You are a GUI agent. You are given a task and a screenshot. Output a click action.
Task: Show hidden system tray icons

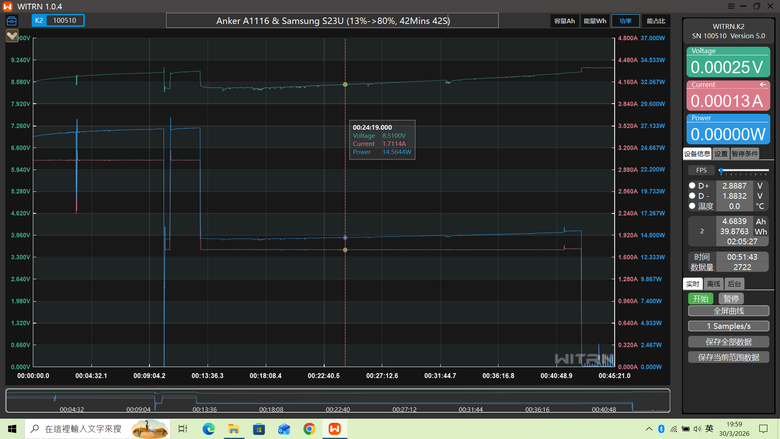pos(649,429)
